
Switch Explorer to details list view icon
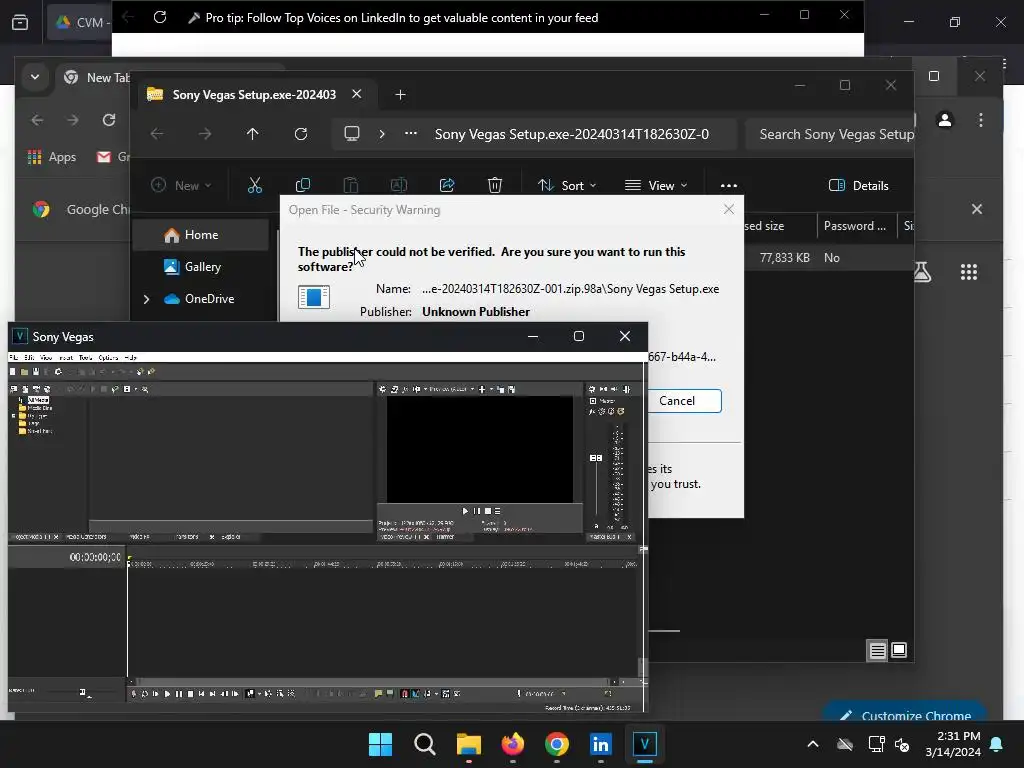pyautogui.click(x=877, y=650)
